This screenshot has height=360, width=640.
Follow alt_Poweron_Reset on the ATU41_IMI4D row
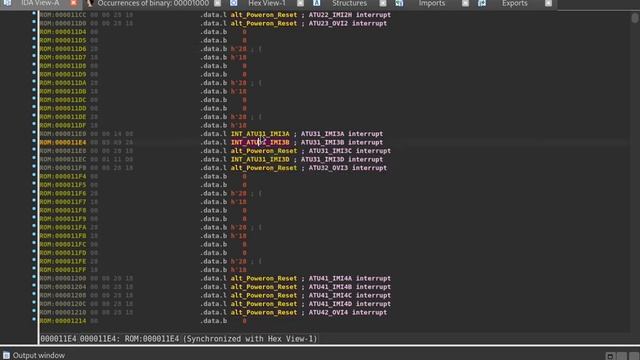264,304
